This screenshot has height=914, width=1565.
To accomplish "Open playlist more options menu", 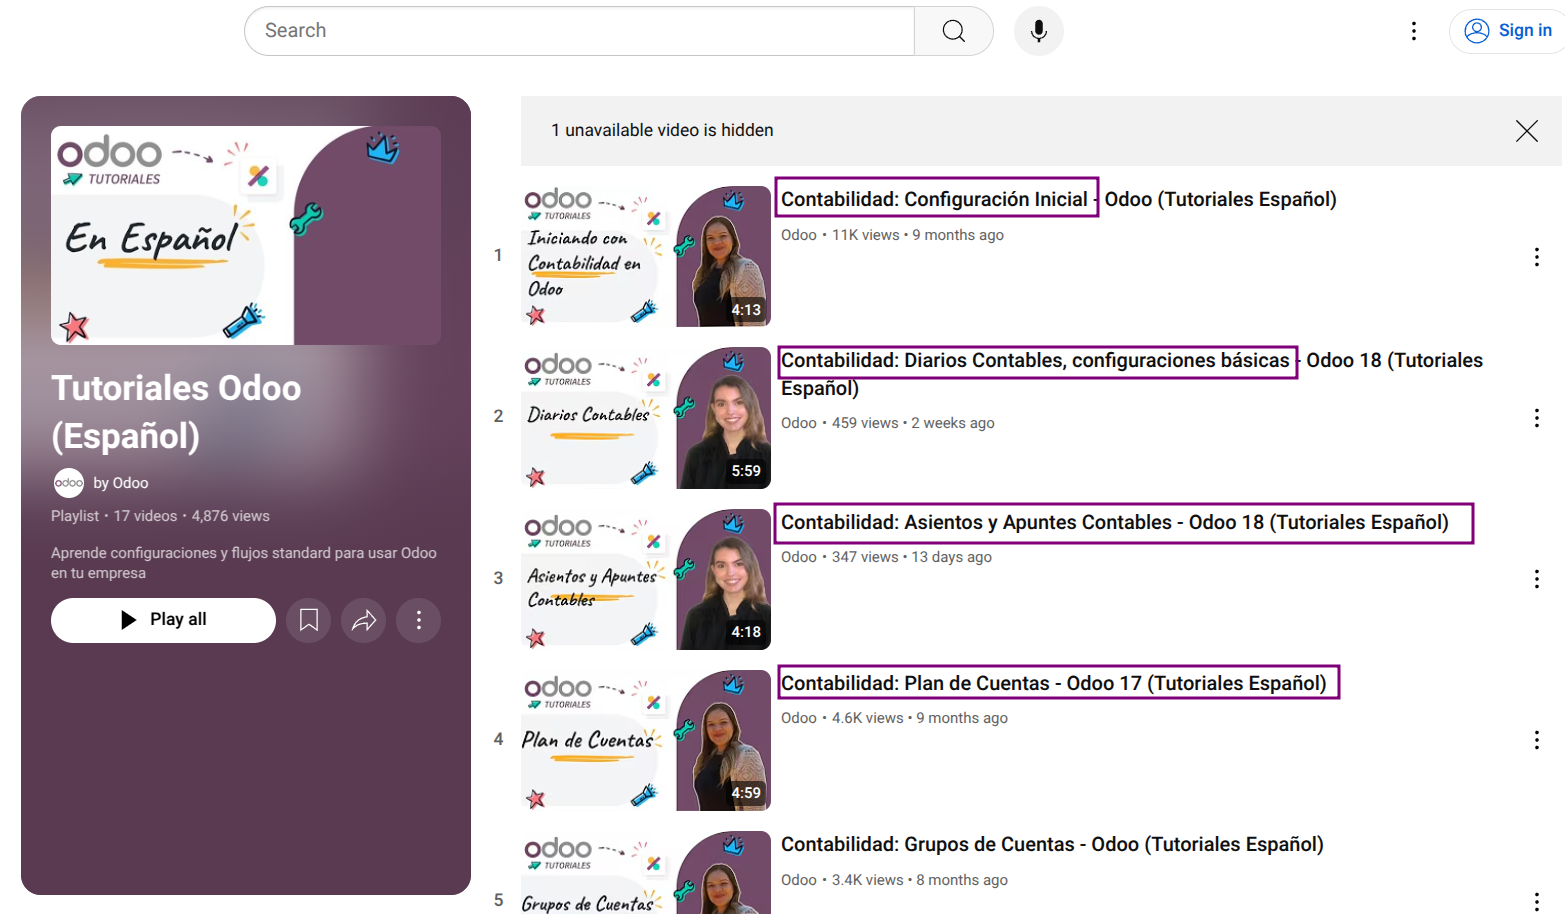I will tap(419, 620).
